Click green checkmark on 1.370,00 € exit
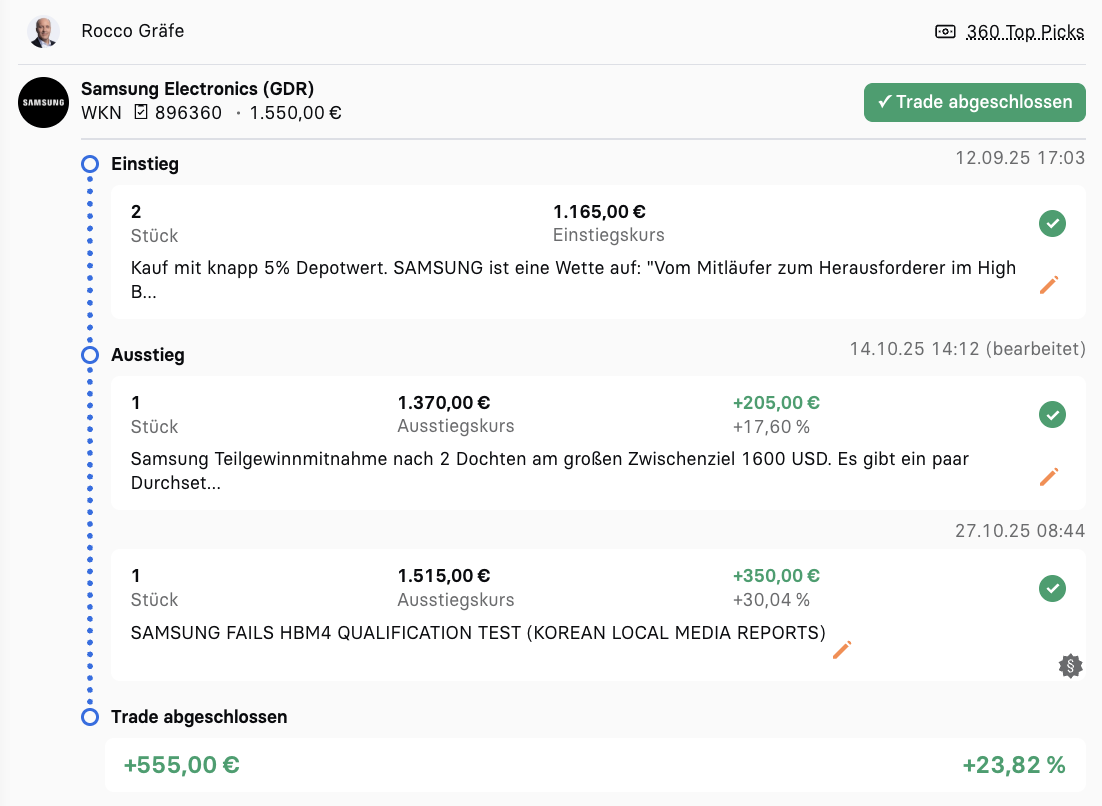Screen dimensions: 1102x806 click(x=1051, y=414)
